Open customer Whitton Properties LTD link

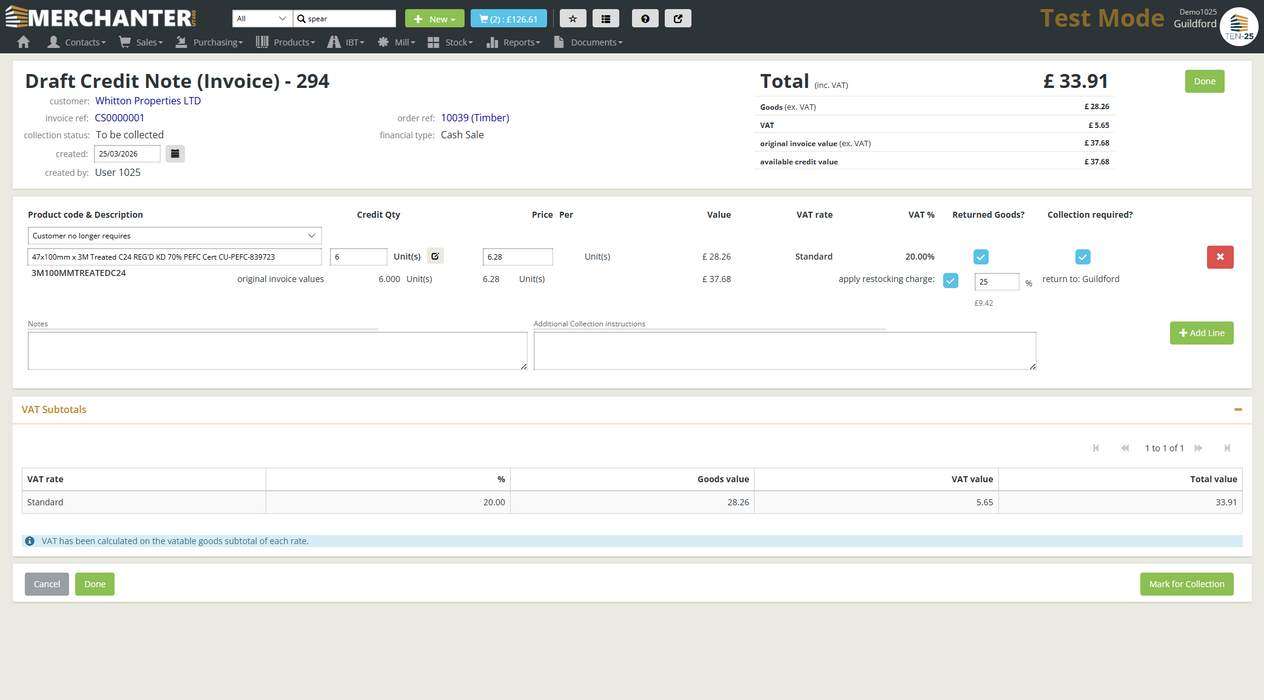[x=148, y=101]
